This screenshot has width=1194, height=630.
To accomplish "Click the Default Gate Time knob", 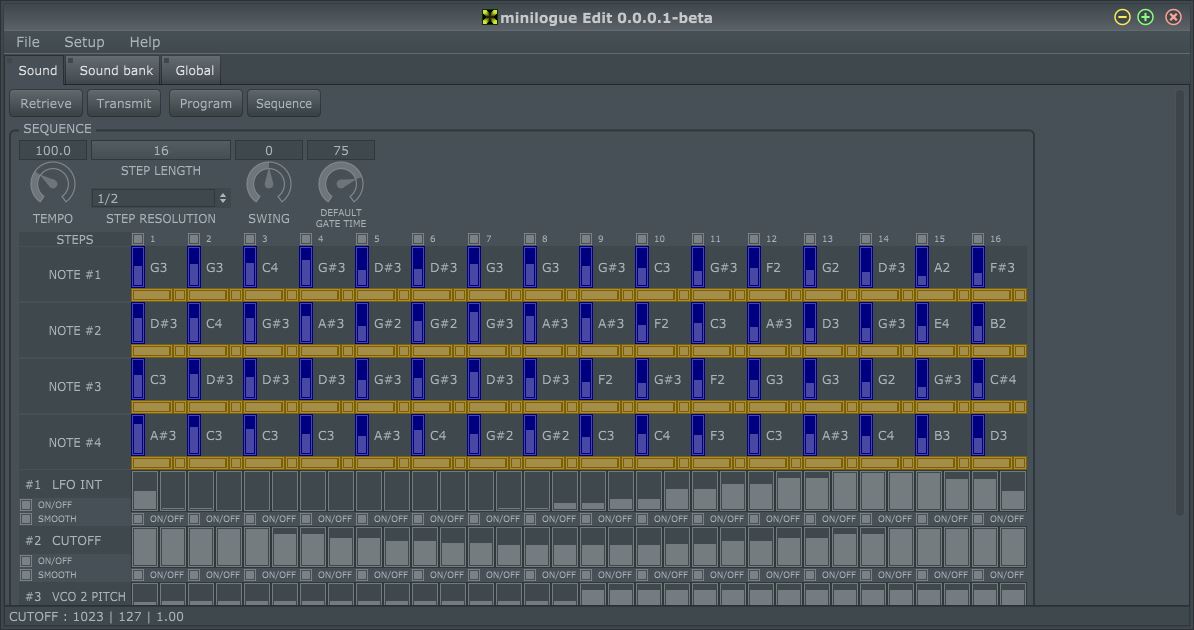I will [340, 184].
